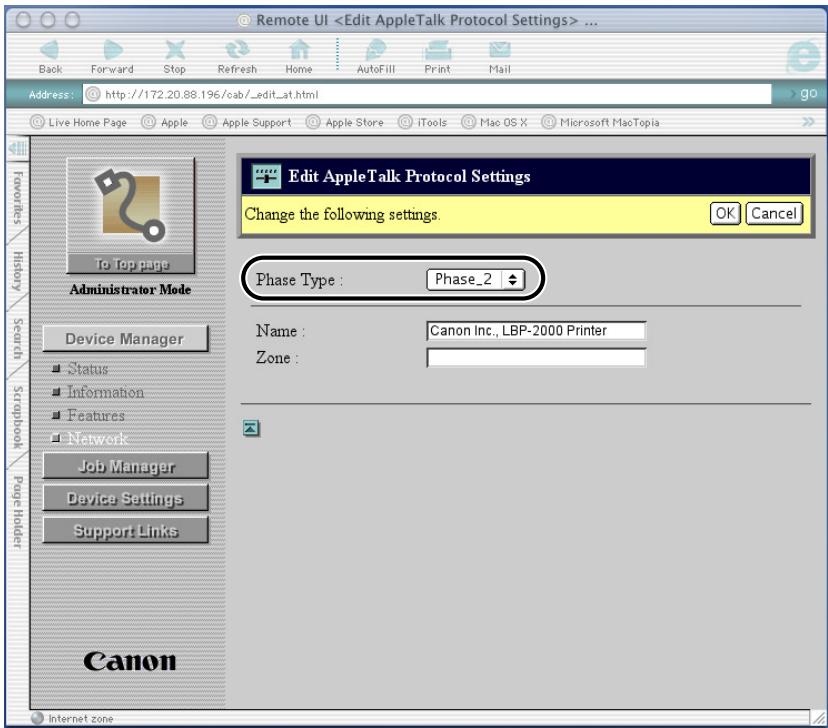Open the Phase Type dropdown
The width and height of the screenshot is (828, 728).
(475, 279)
